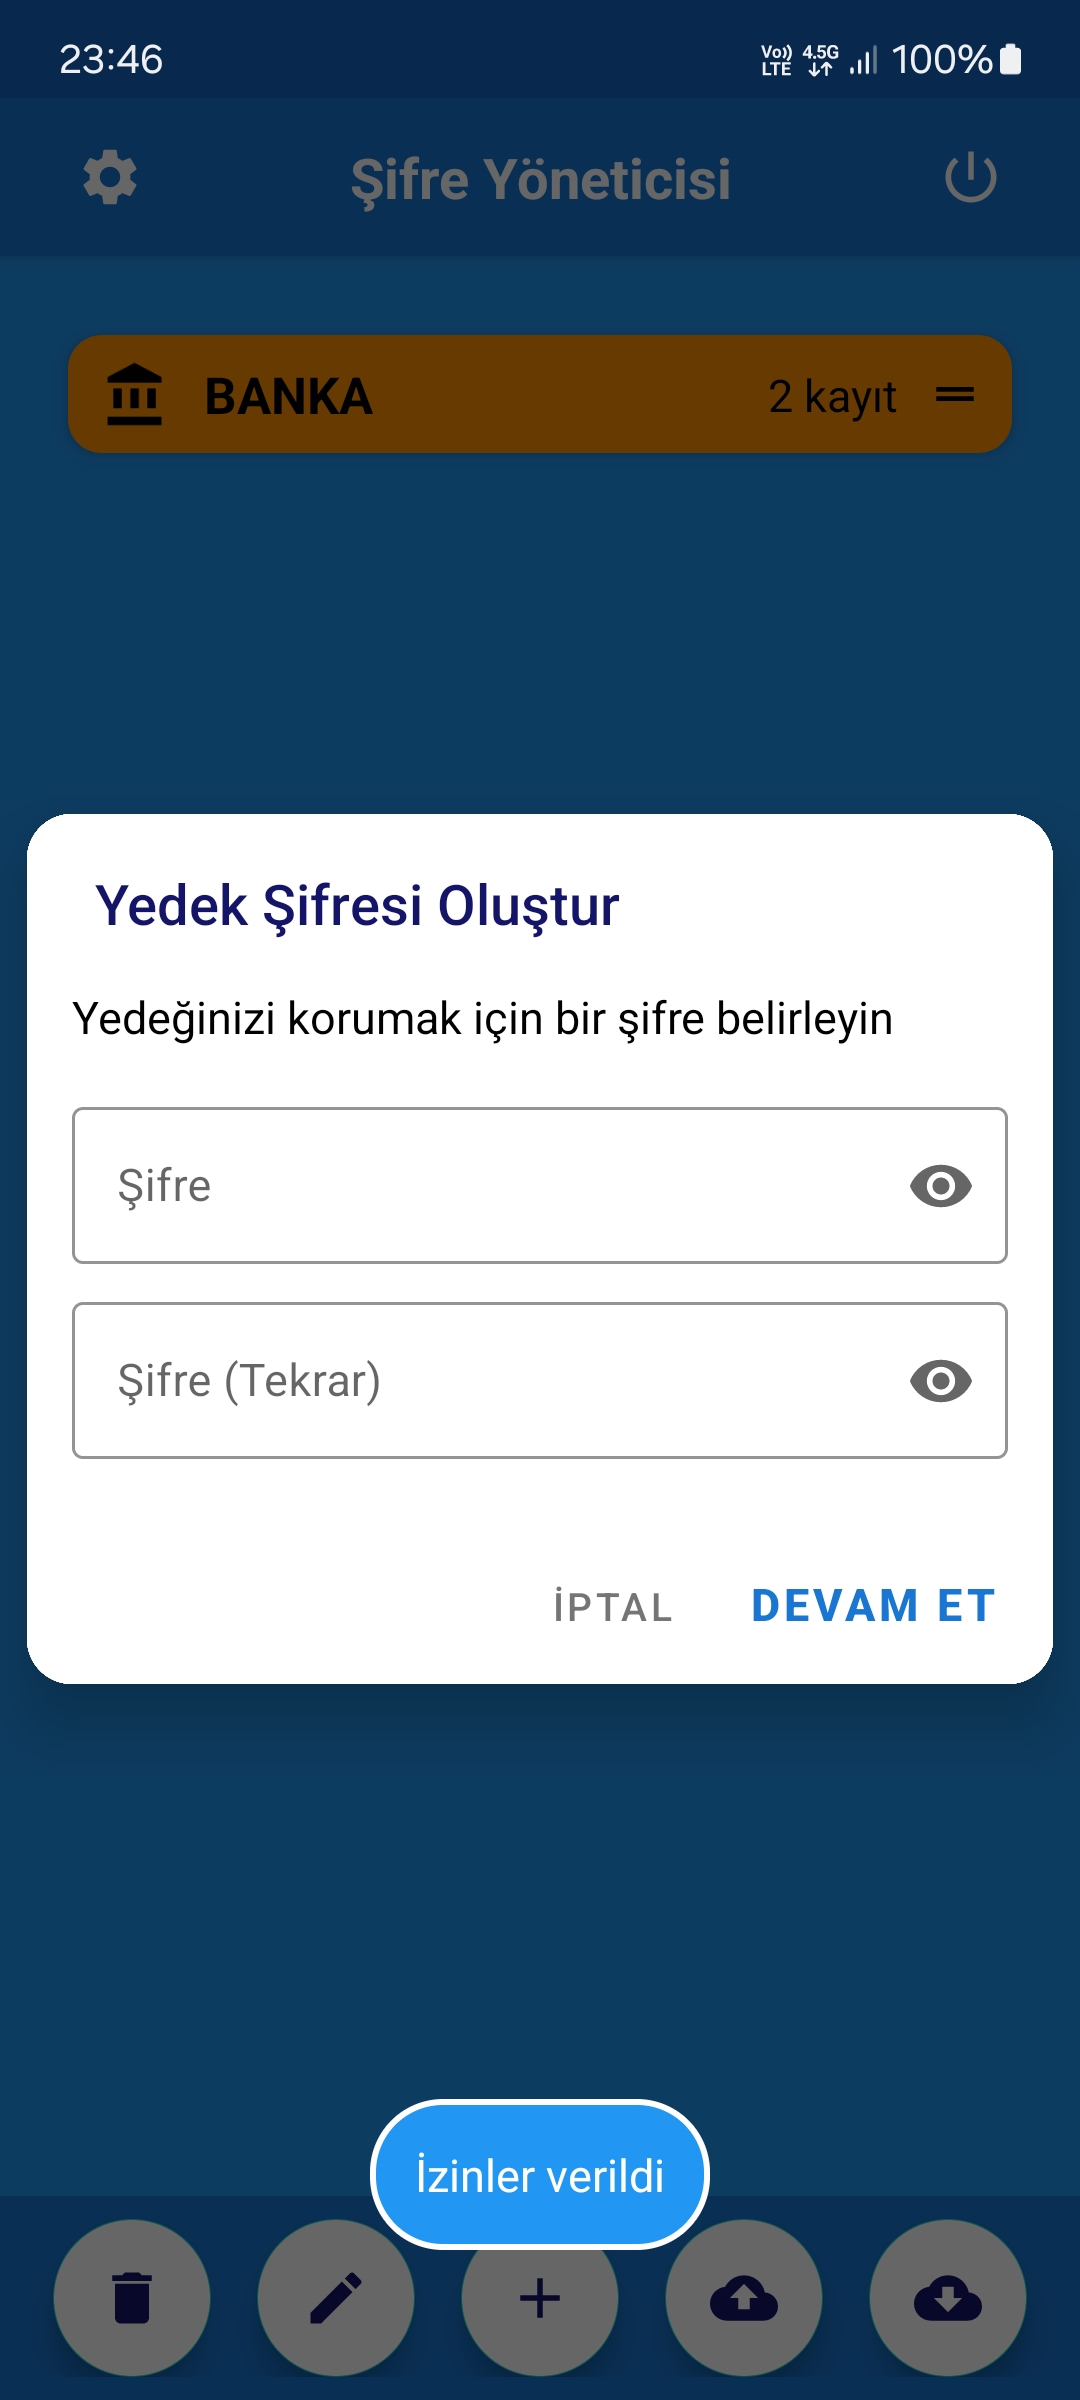Tap the trash delete button
This screenshot has width=1080, height=2400.
tap(132, 2298)
